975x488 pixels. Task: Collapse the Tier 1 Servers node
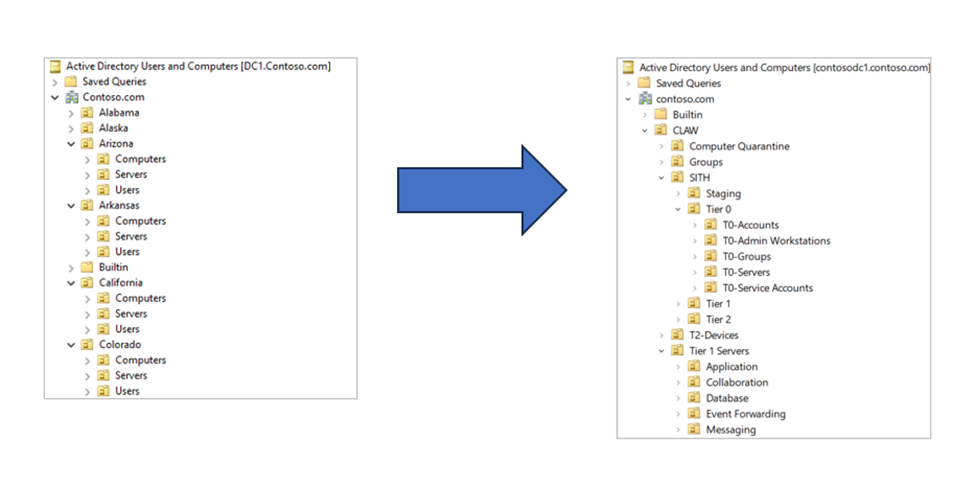(x=661, y=351)
